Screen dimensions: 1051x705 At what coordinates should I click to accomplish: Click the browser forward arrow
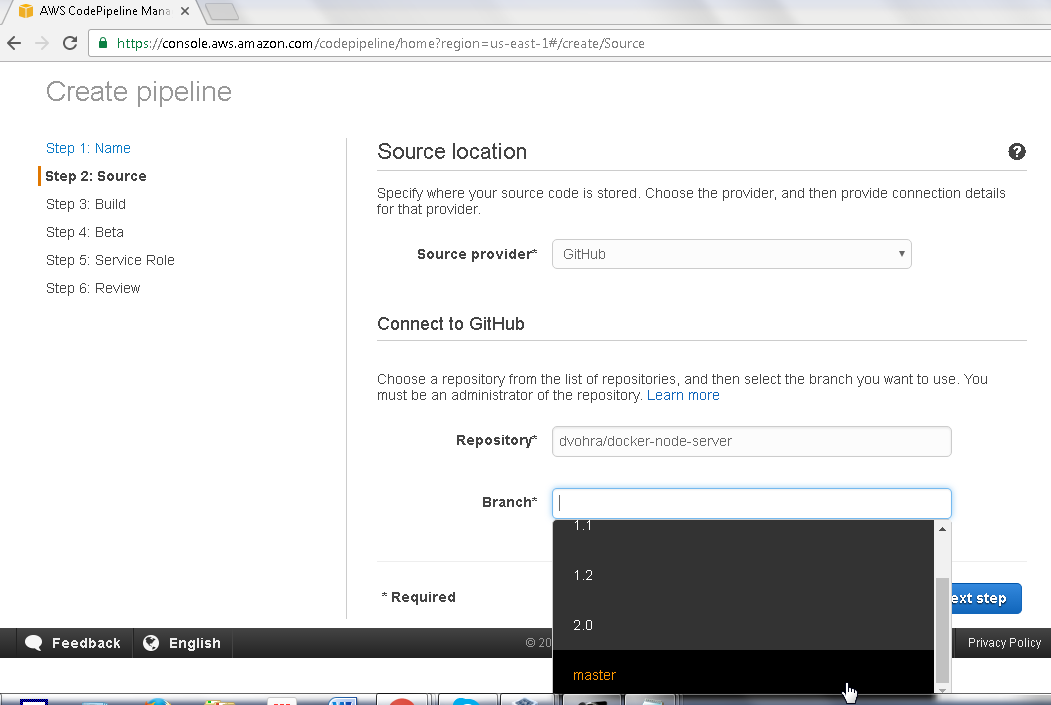(x=42, y=44)
